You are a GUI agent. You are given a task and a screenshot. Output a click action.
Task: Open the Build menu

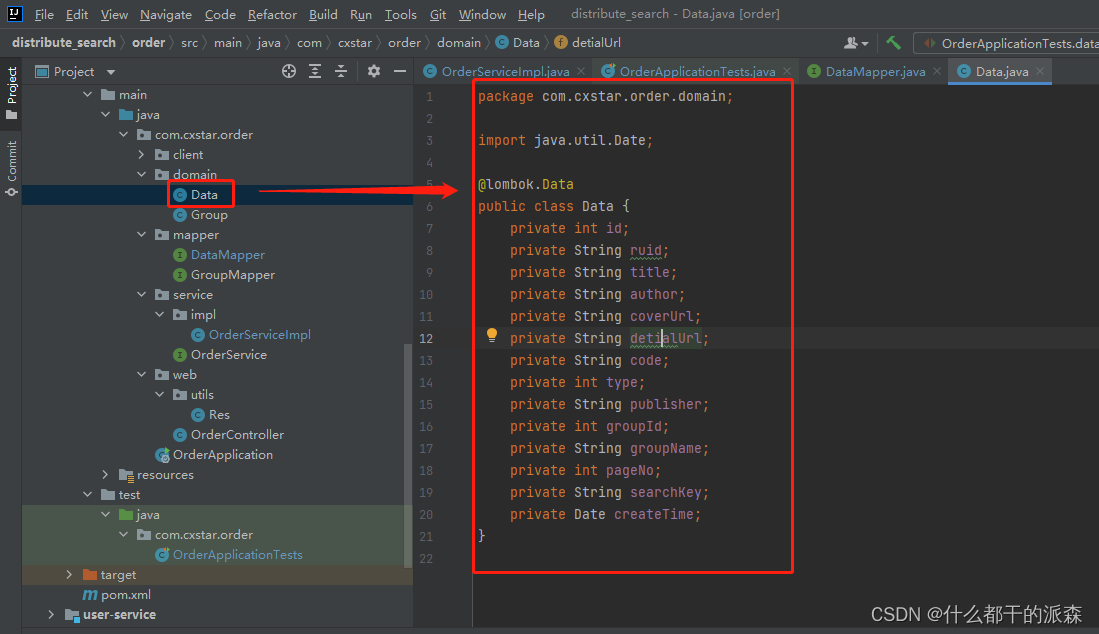click(323, 14)
